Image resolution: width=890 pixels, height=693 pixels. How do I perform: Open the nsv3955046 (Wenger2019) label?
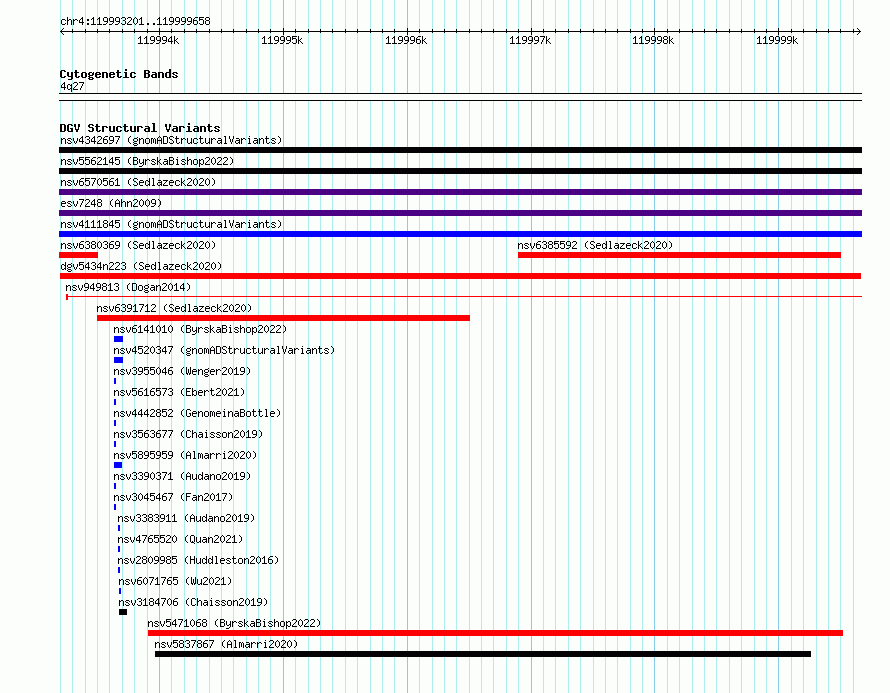(x=182, y=371)
